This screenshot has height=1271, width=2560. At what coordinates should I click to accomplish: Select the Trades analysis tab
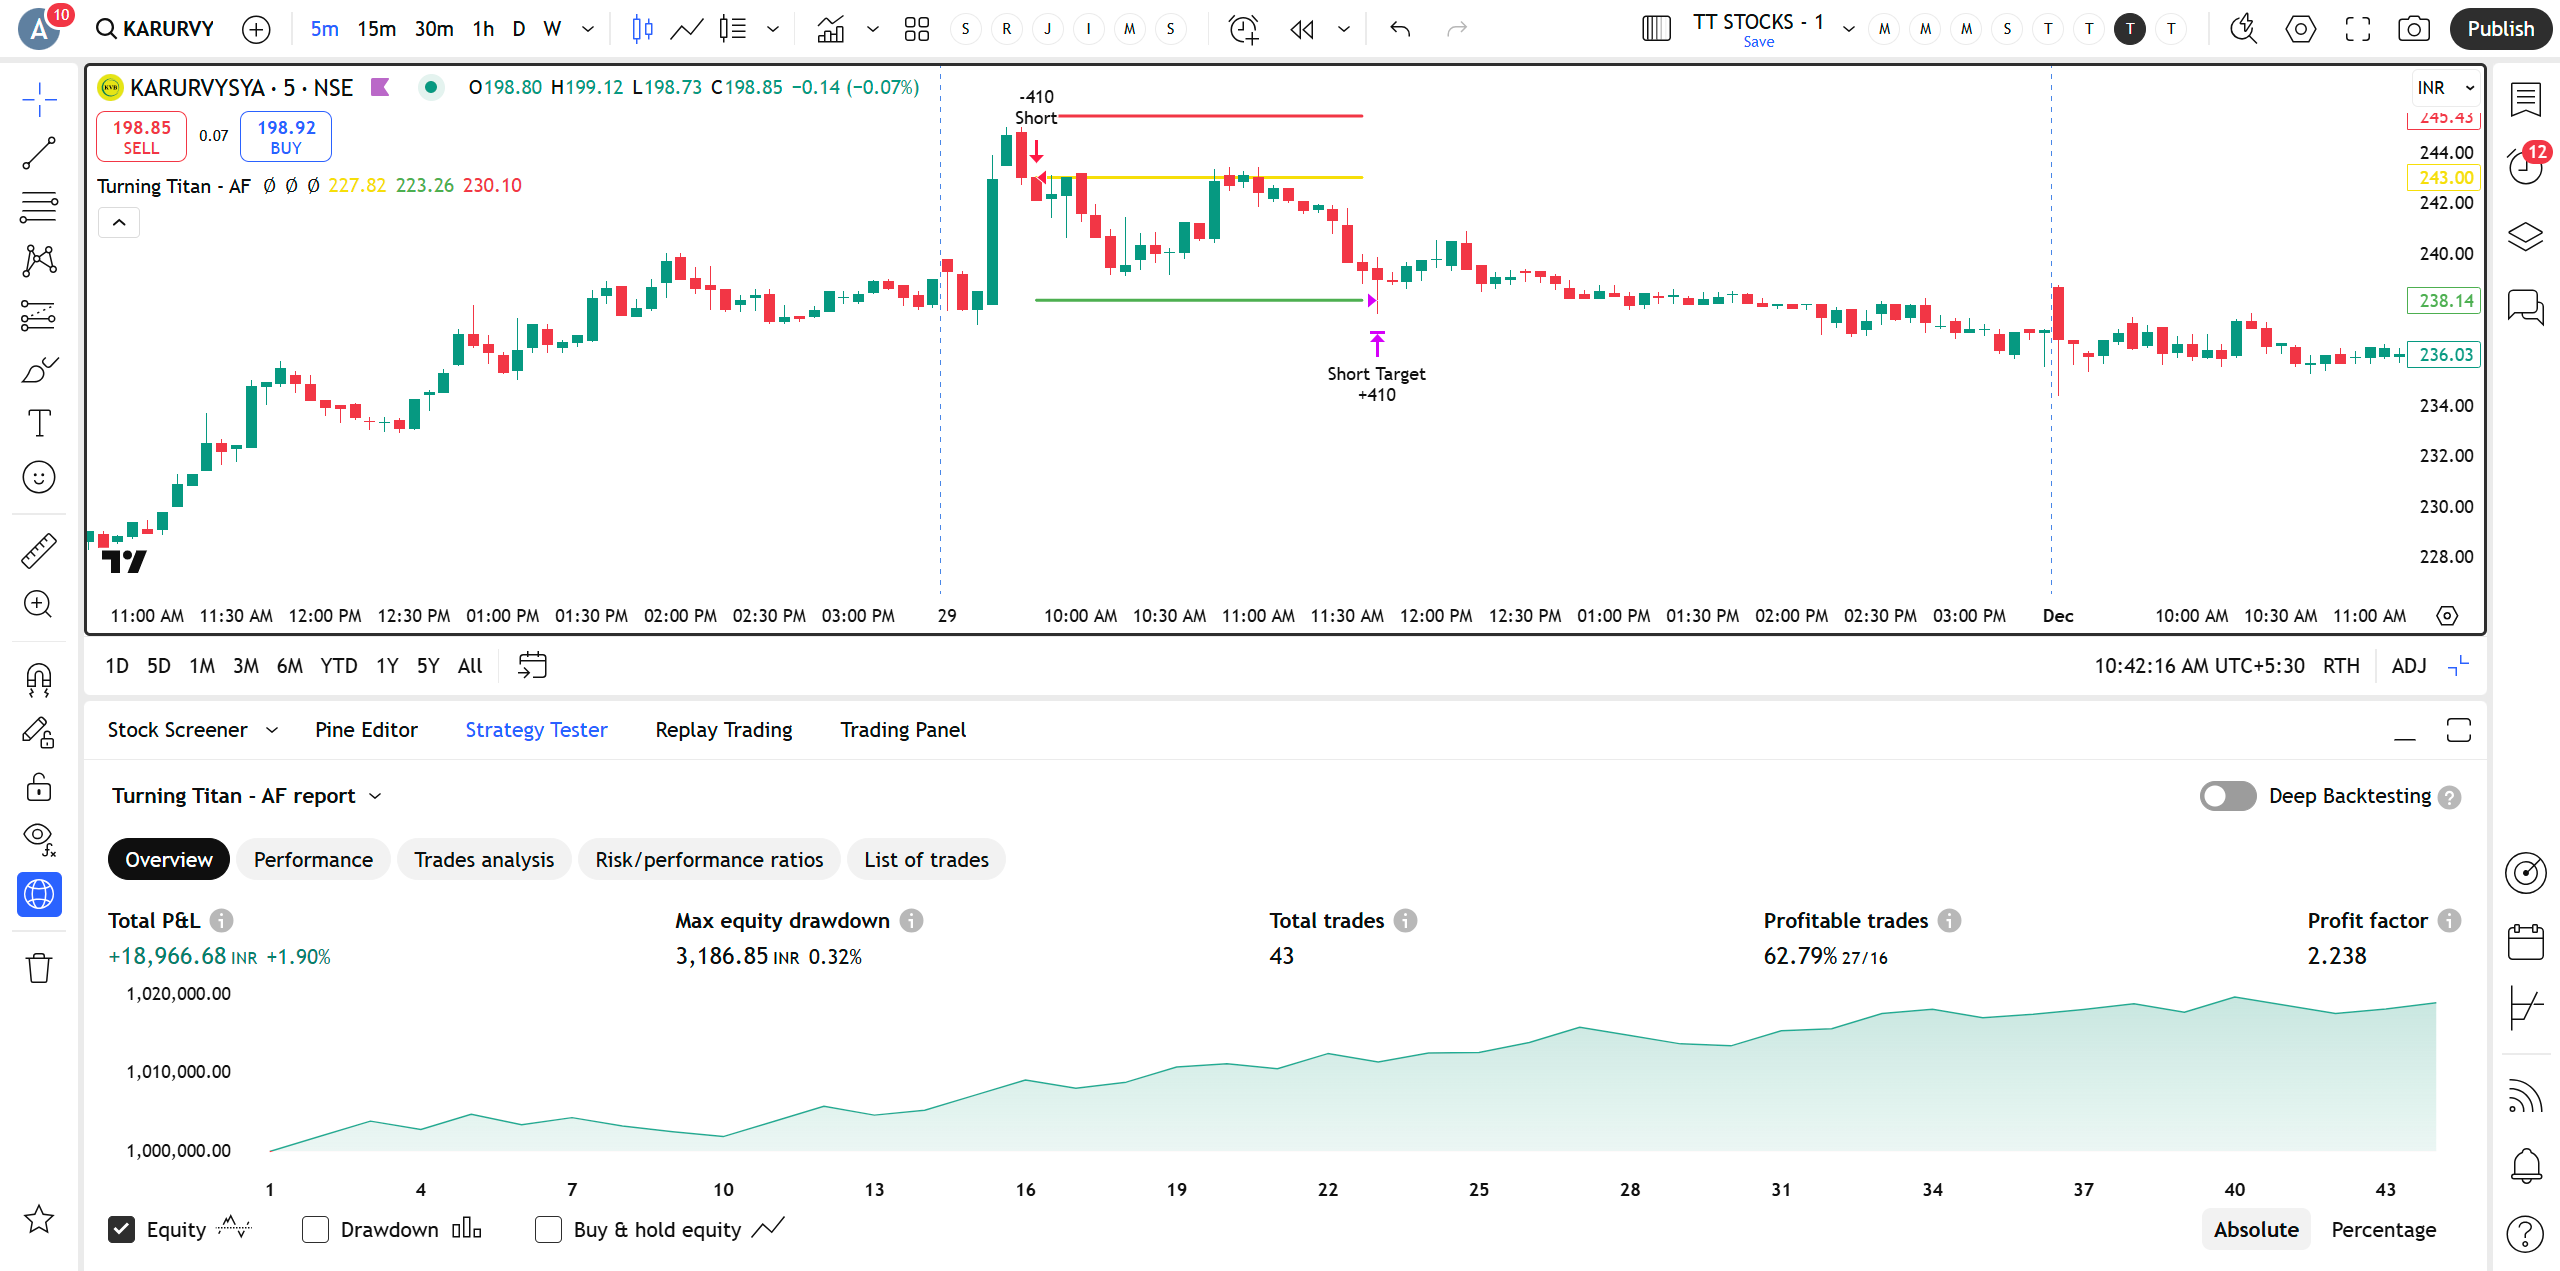coord(484,859)
